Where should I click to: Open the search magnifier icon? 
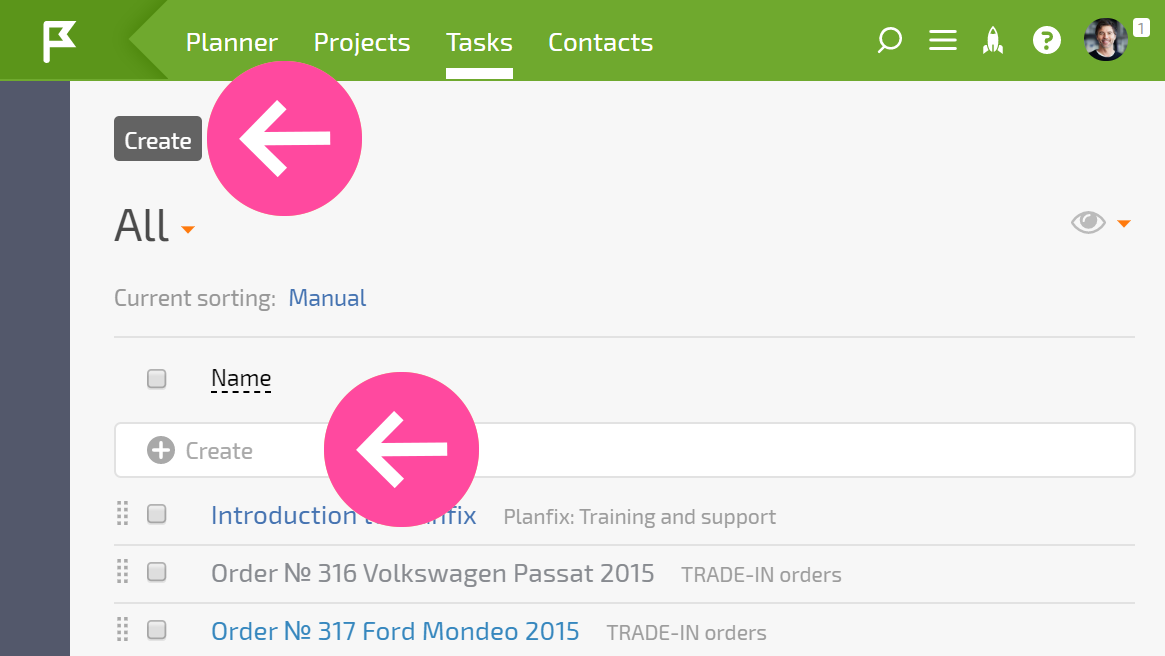(x=889, y=40)
